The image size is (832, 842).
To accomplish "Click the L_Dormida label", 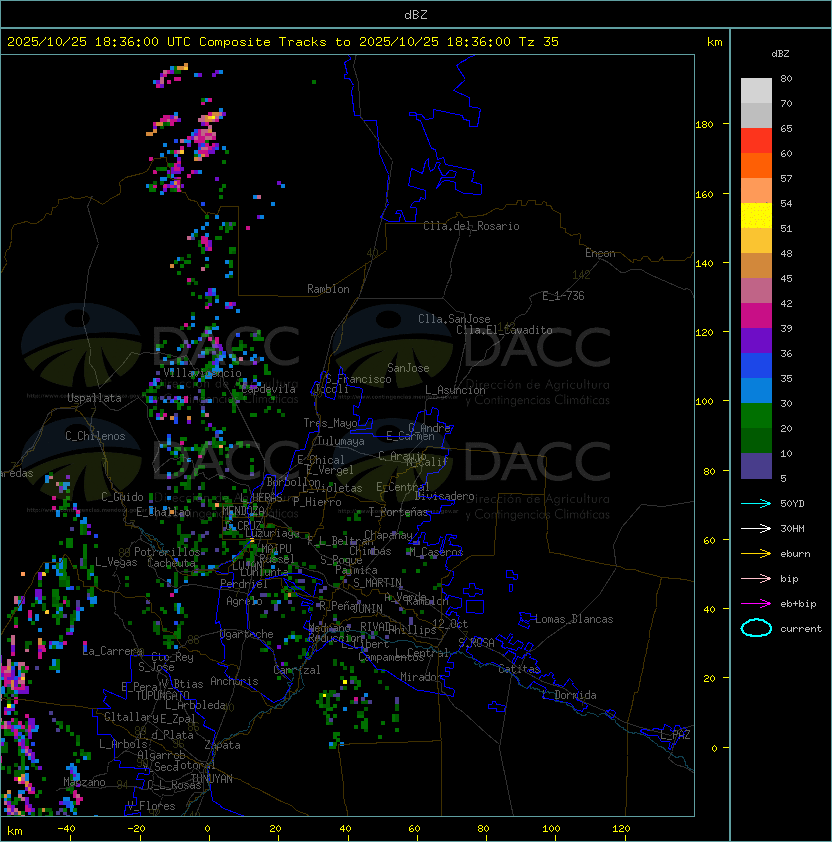I will [569, 695].
